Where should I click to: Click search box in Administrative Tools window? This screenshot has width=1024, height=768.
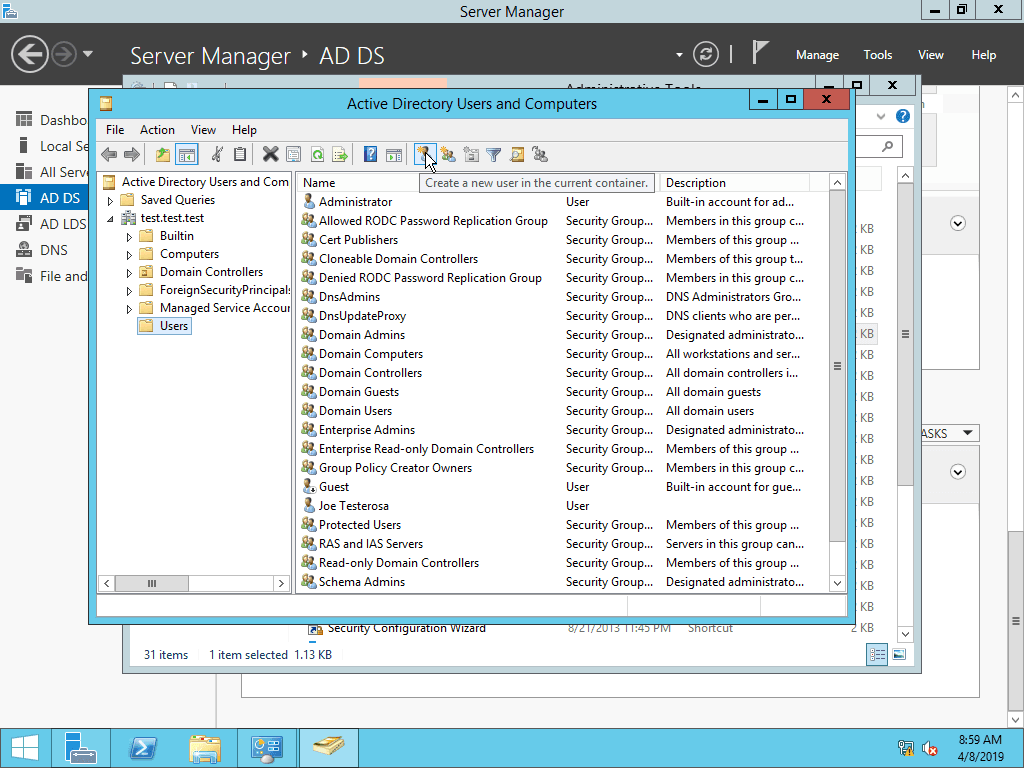pos(878,146)
